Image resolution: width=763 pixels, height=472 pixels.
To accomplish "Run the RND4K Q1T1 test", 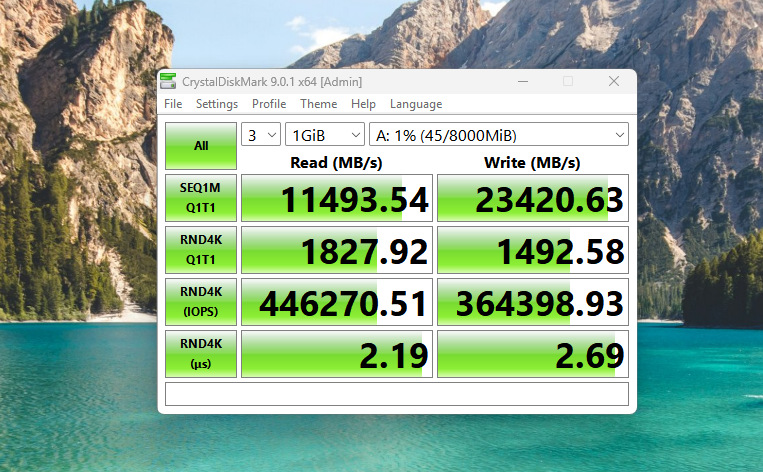I will coord(201,250).
